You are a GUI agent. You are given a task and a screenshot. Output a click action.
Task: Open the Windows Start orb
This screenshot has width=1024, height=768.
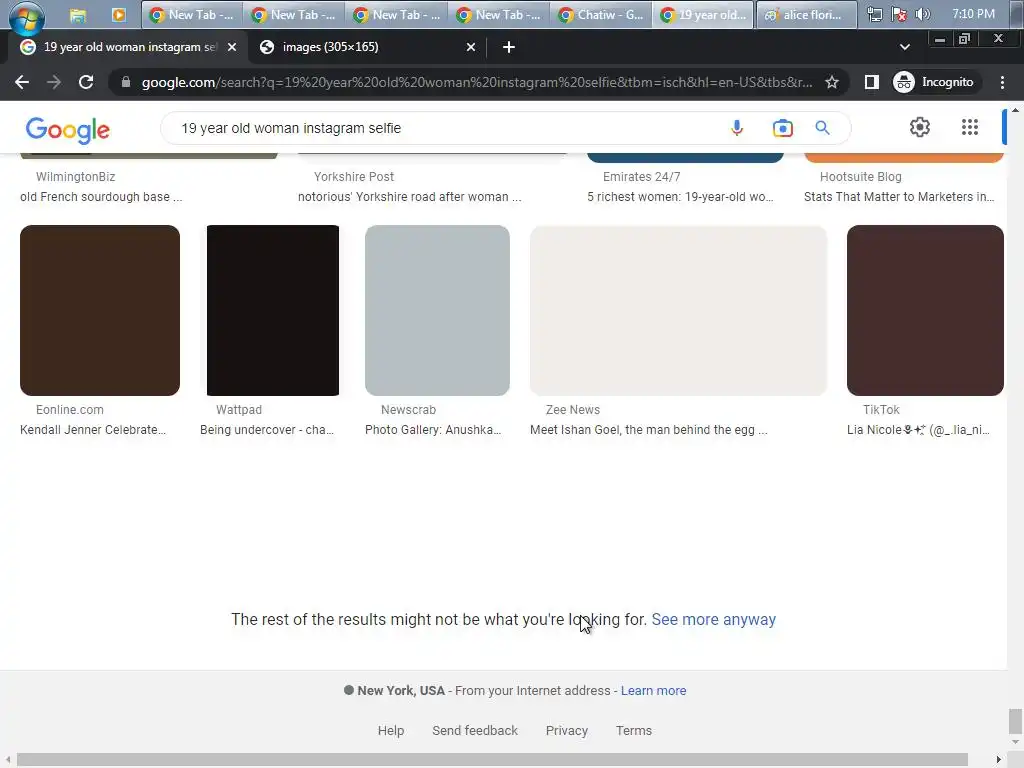click(x=27, y=16)
